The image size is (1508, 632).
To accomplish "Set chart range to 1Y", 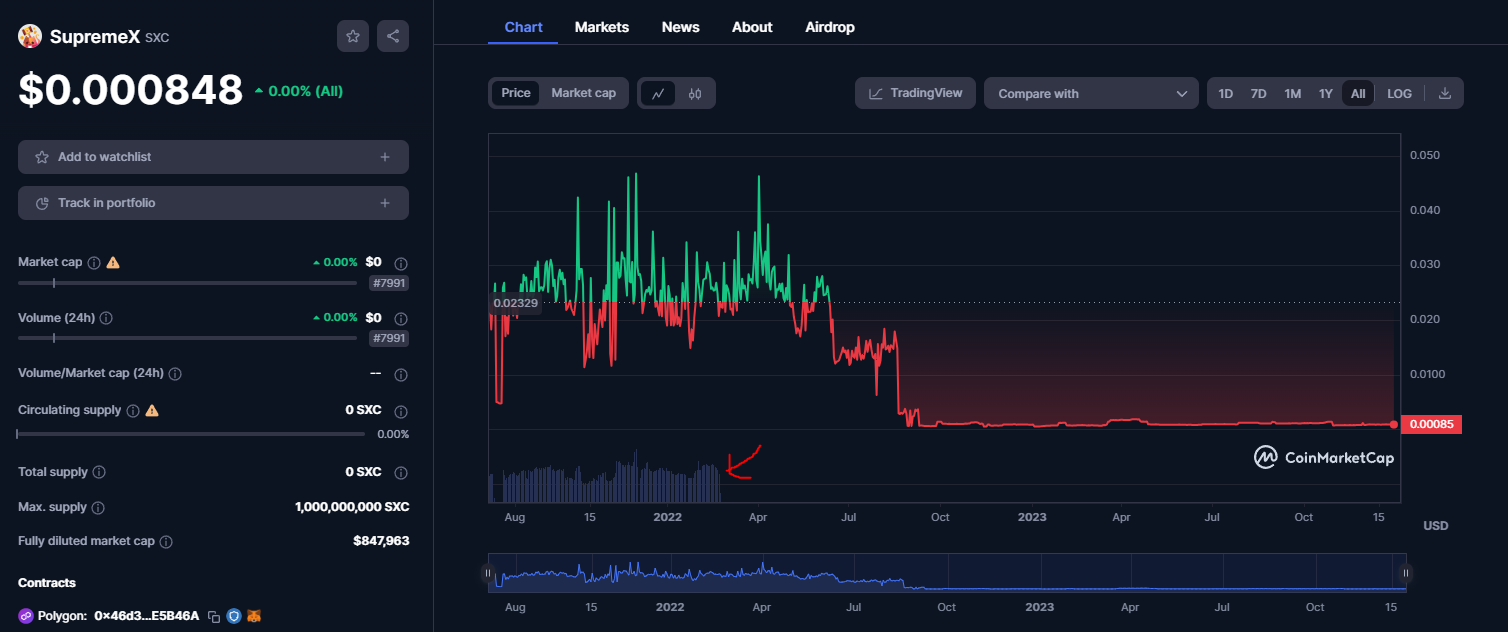I will 1326,93.
